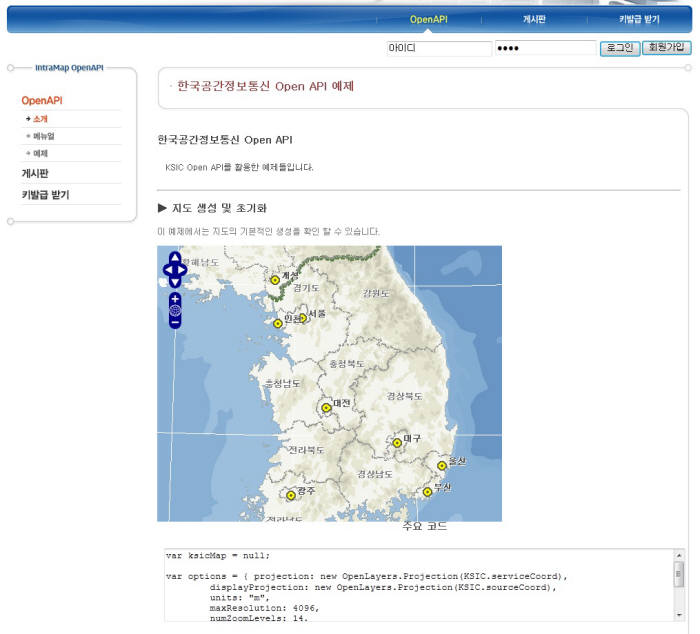Pan the map east with right arrow

(x=182, y=270)
